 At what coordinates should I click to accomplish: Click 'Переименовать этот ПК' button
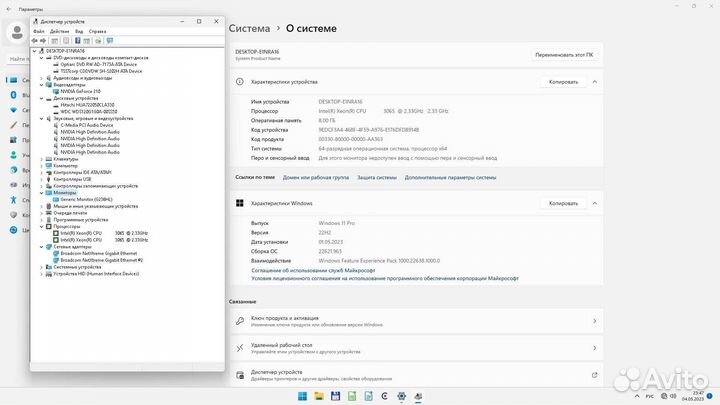(x=564, y=55)
